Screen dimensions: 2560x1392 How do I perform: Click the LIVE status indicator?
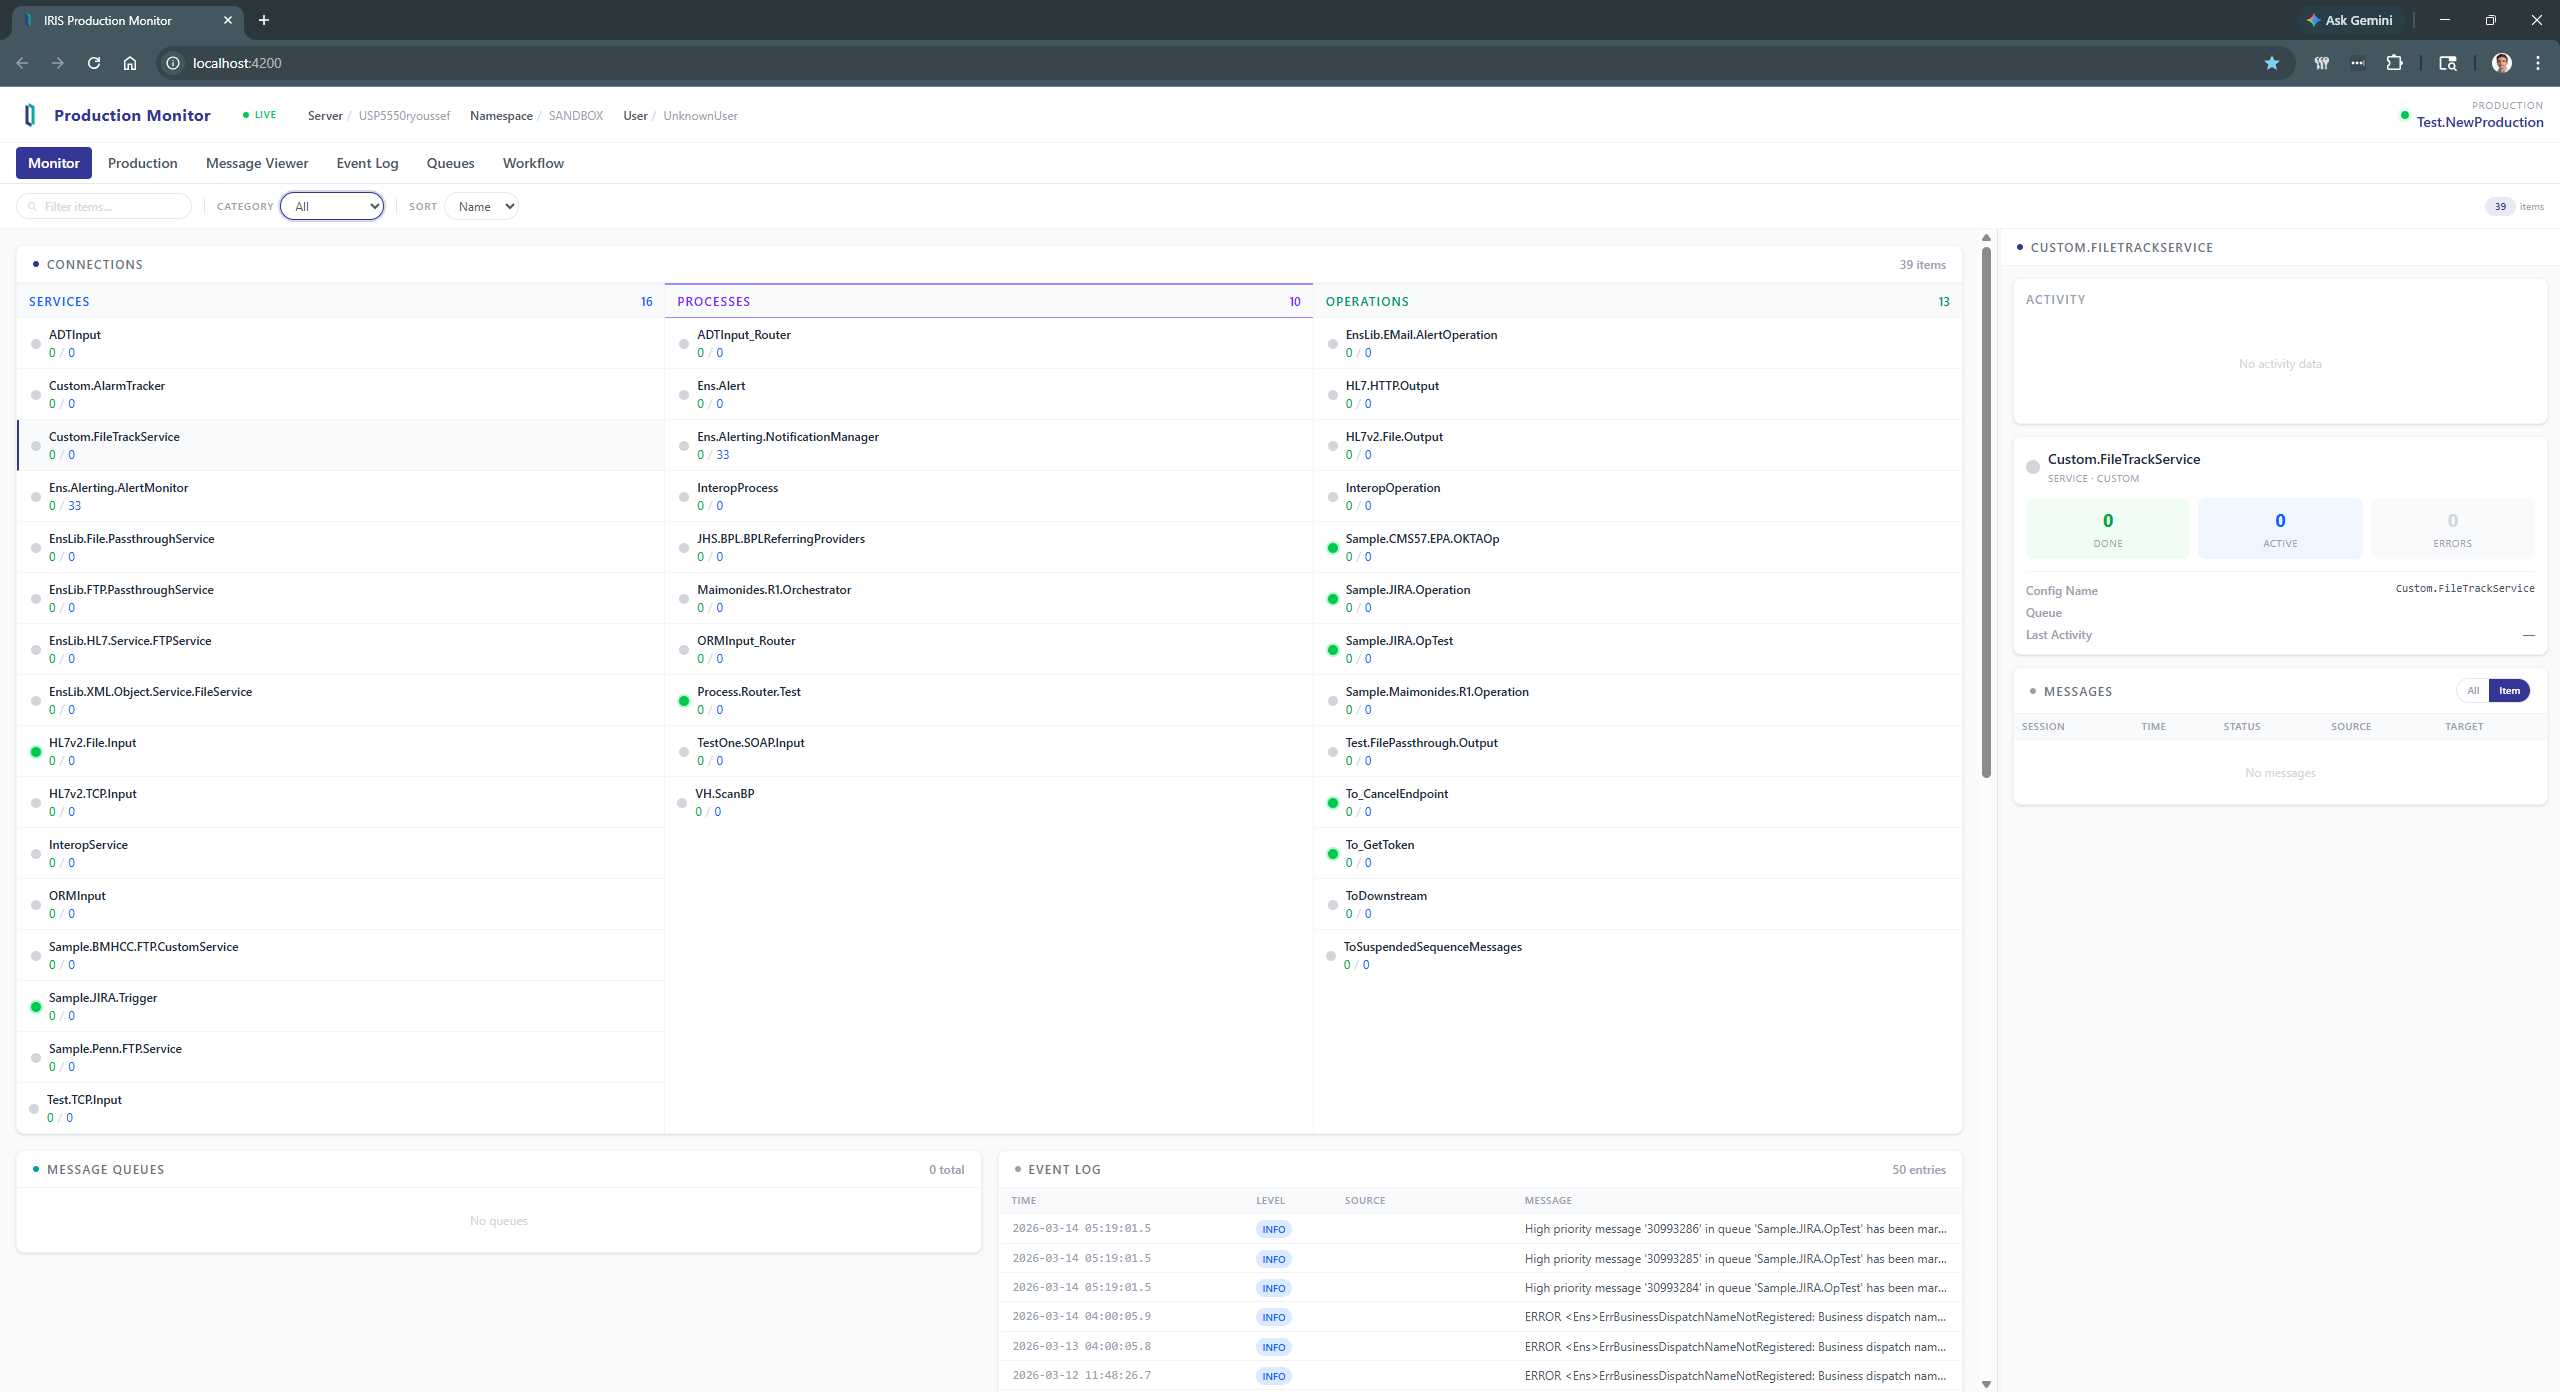258,114
